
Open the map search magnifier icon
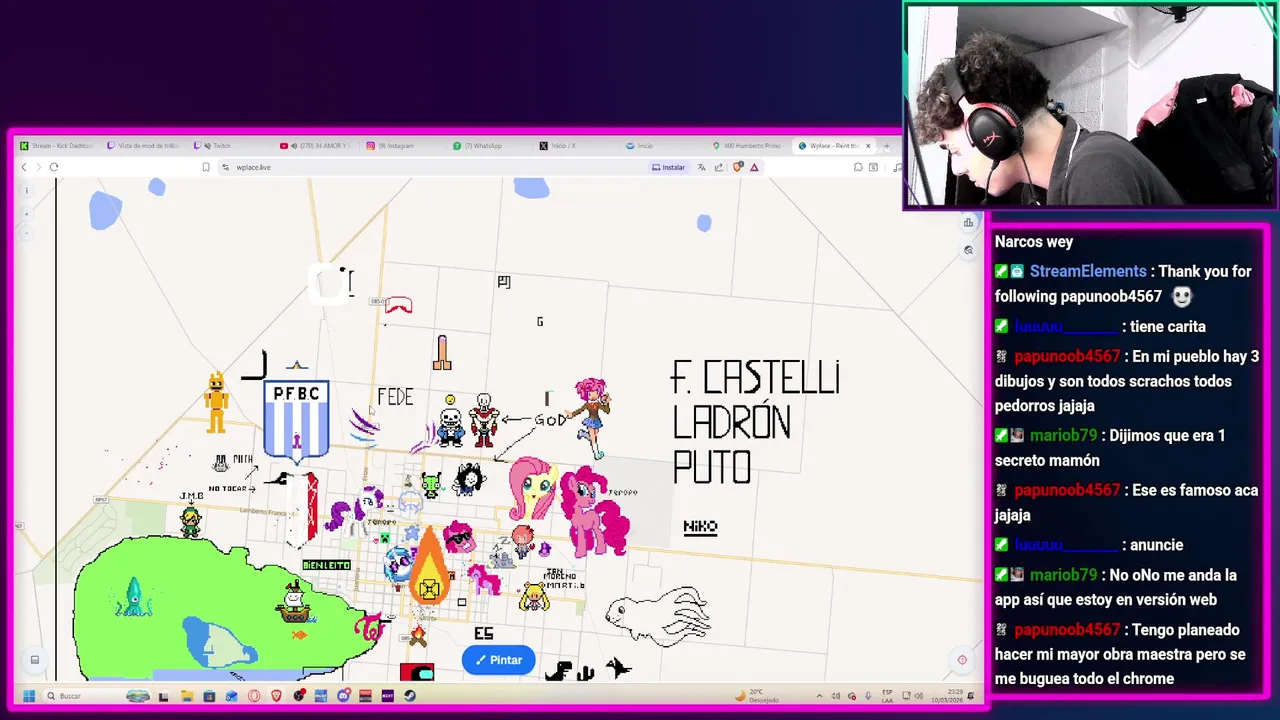(x=968, y=250)
